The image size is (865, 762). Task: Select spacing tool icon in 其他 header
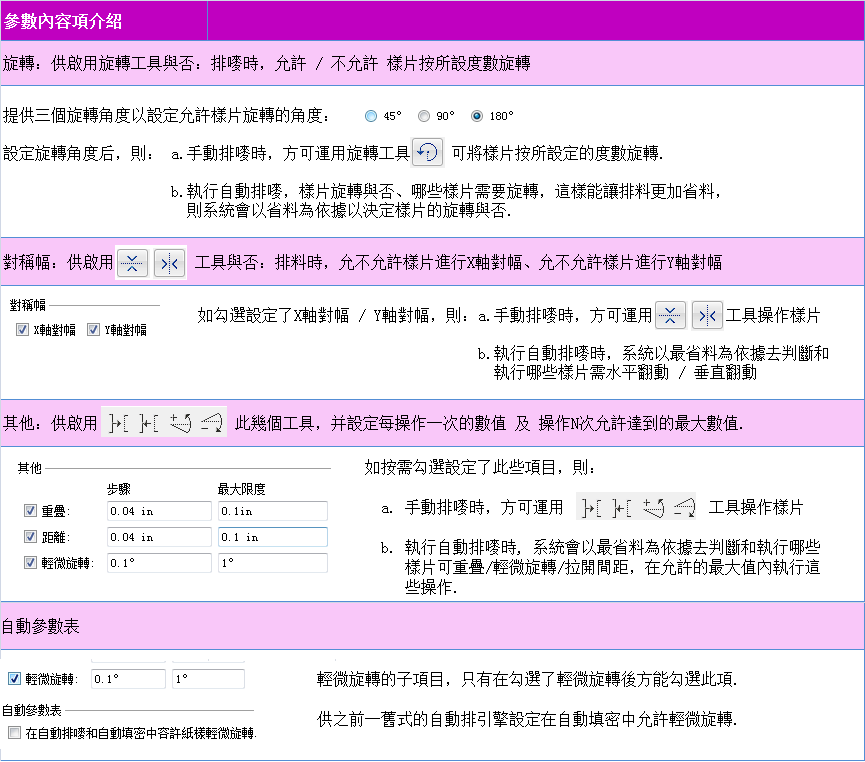[x=149, y=422]
